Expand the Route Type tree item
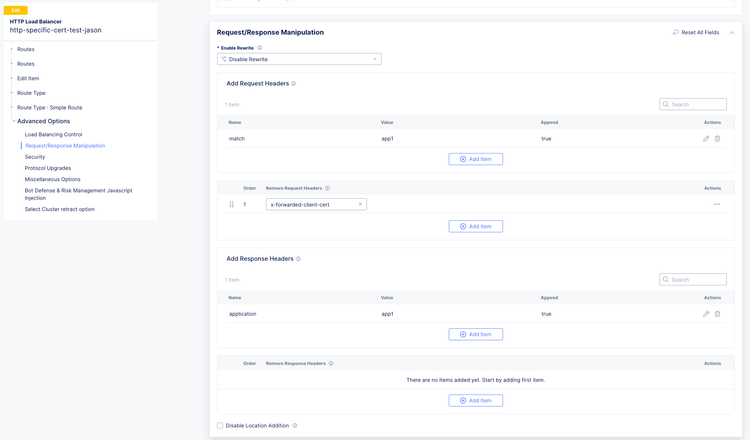This screenshot has height=440, width=750. [12, 93]
